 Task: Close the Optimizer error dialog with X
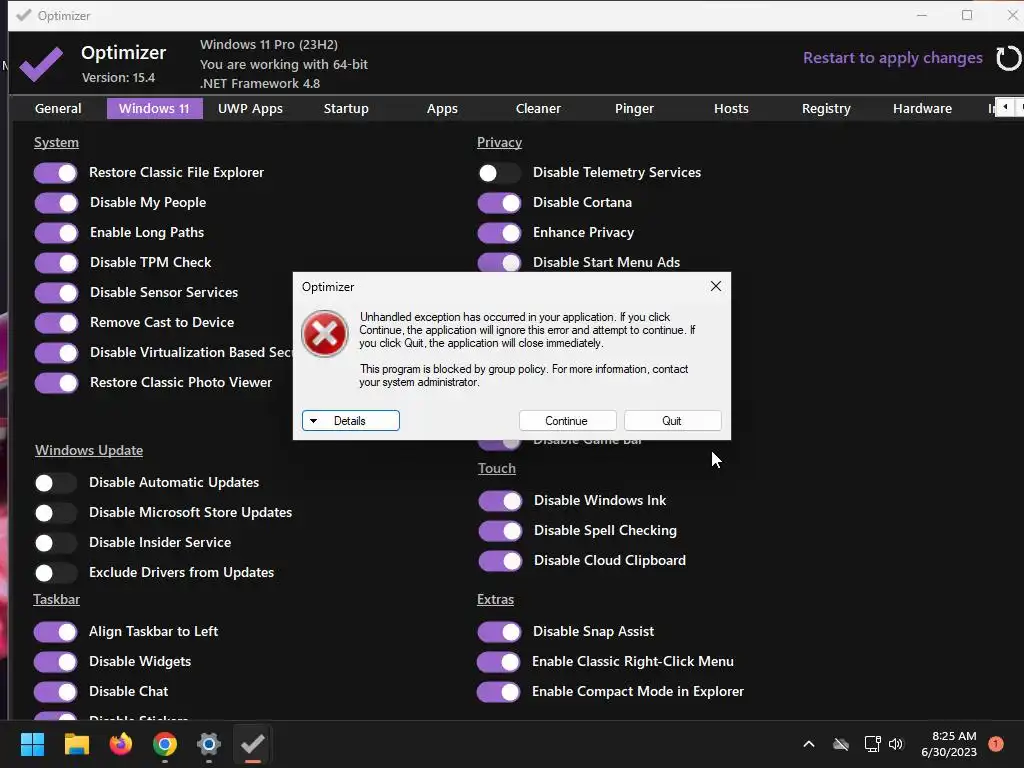[716, 286]
